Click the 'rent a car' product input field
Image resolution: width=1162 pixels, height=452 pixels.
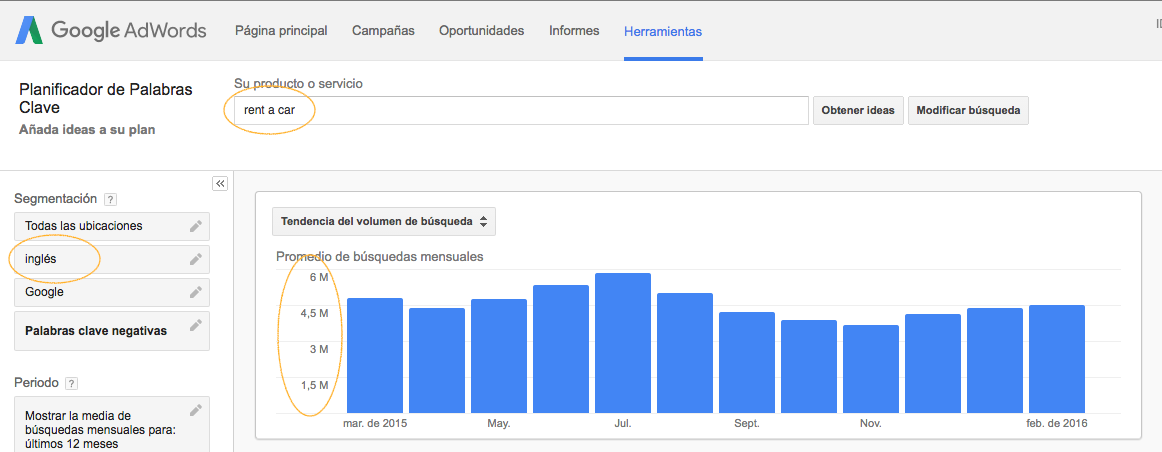point(521,110)
